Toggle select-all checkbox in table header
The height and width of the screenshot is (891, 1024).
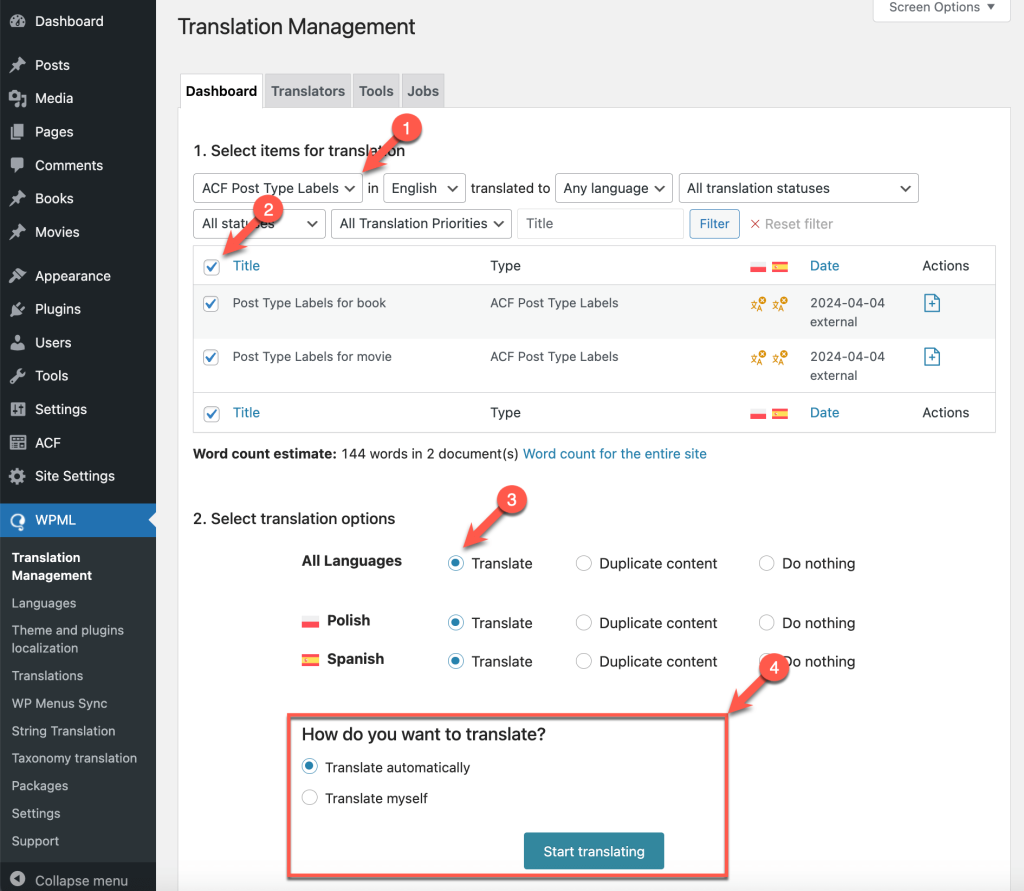211,267
